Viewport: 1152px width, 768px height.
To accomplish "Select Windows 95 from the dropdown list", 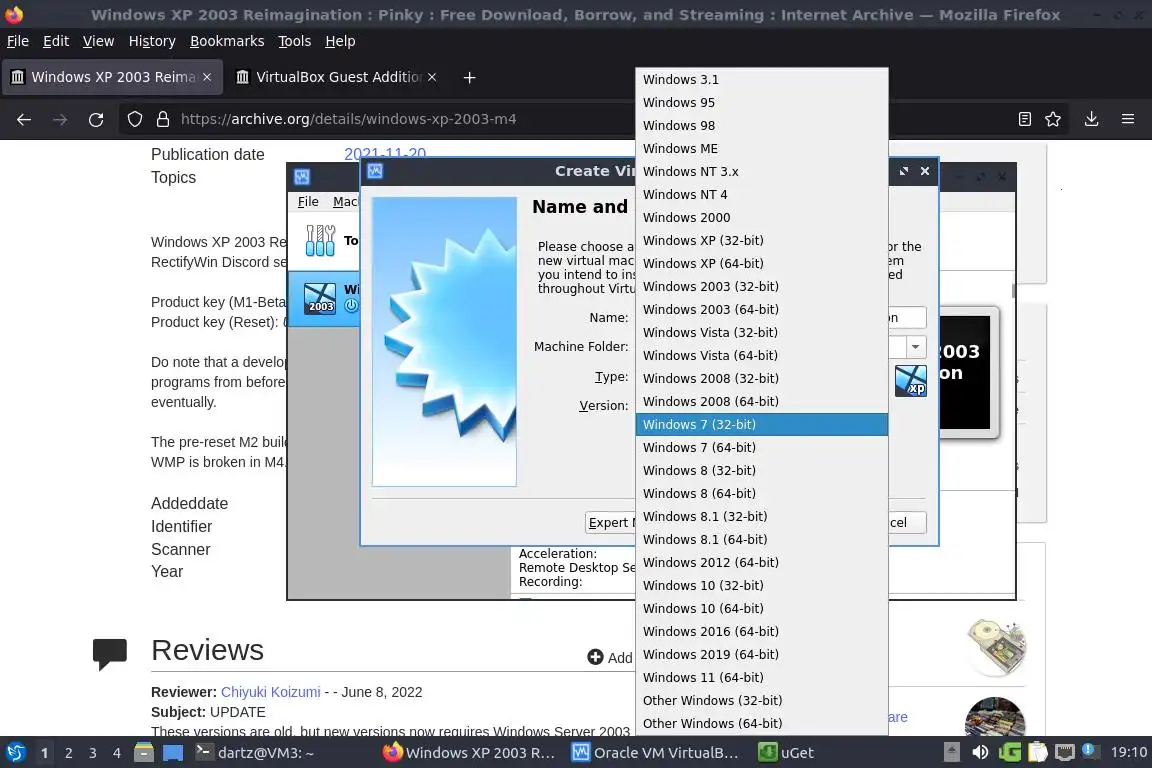I will [x=761, y=102].
